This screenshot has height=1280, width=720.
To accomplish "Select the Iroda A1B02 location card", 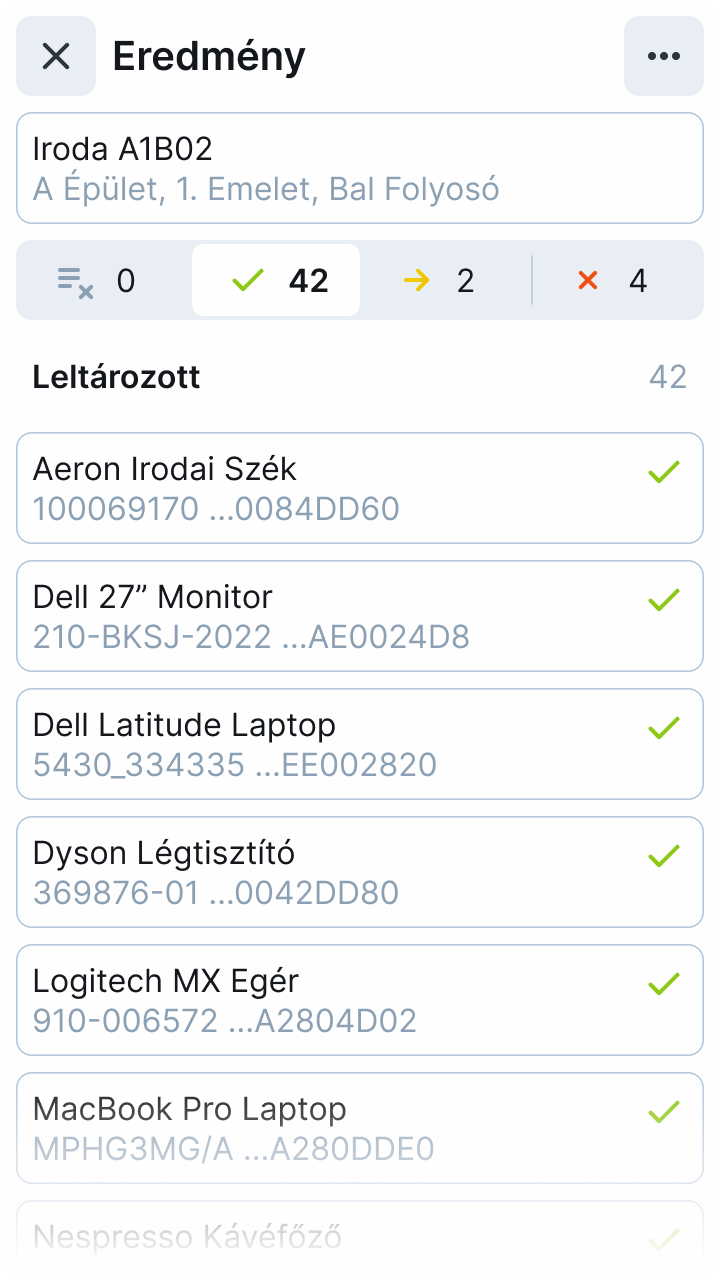I will click(360, 168).
